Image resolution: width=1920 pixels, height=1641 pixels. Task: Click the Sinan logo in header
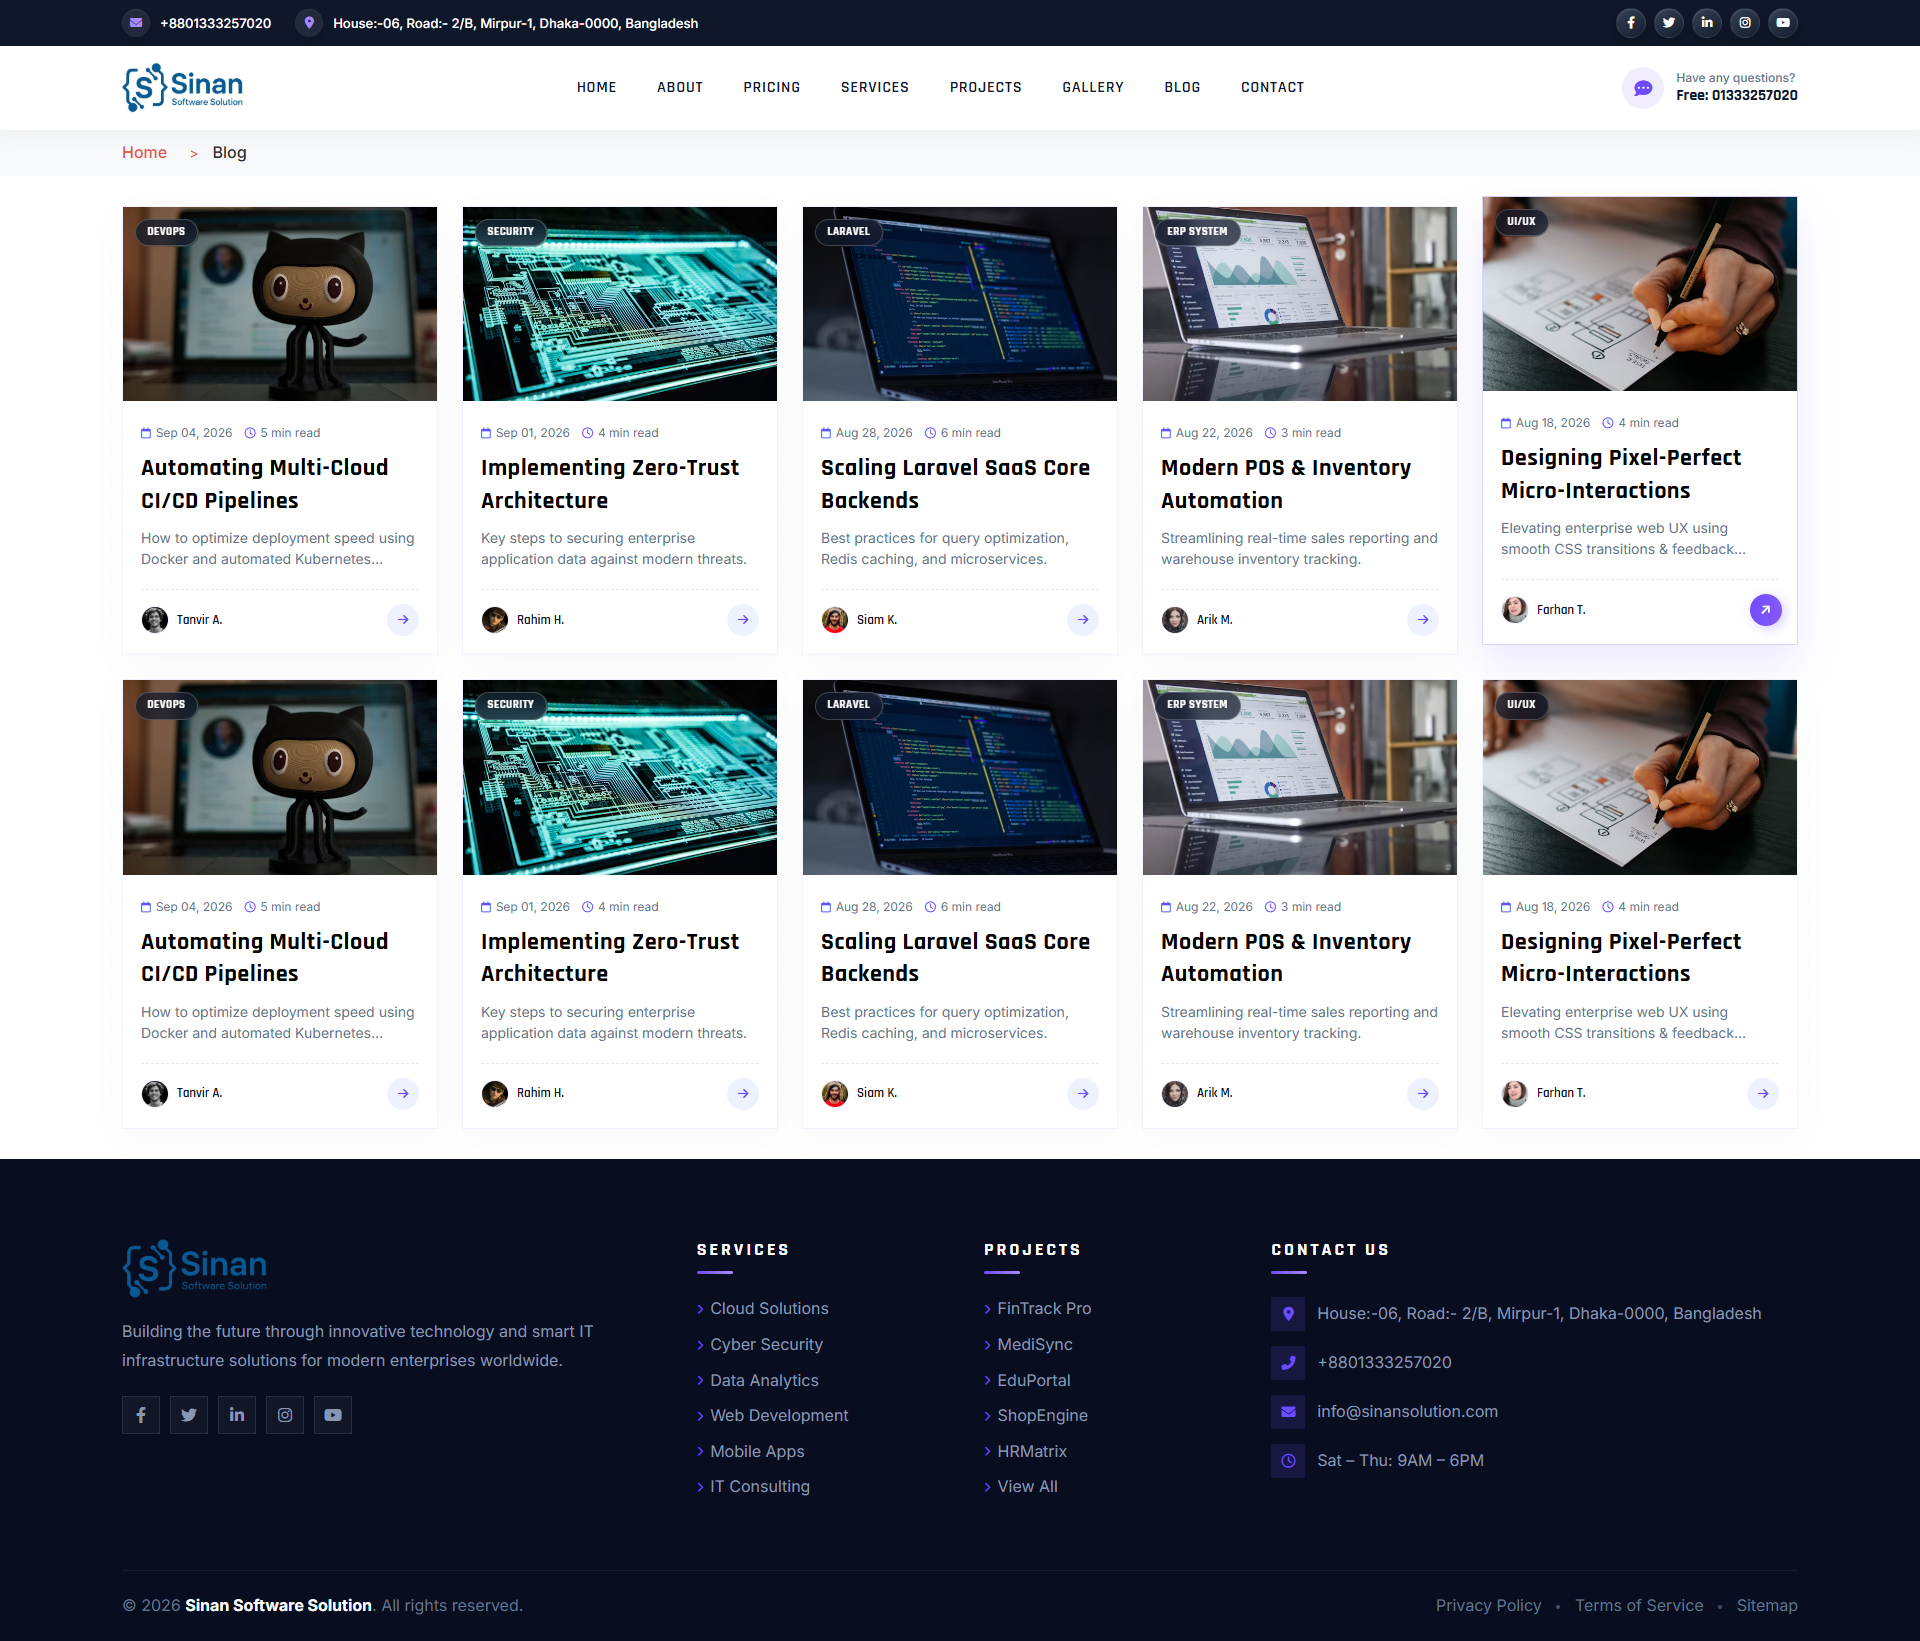click(183, 88)
